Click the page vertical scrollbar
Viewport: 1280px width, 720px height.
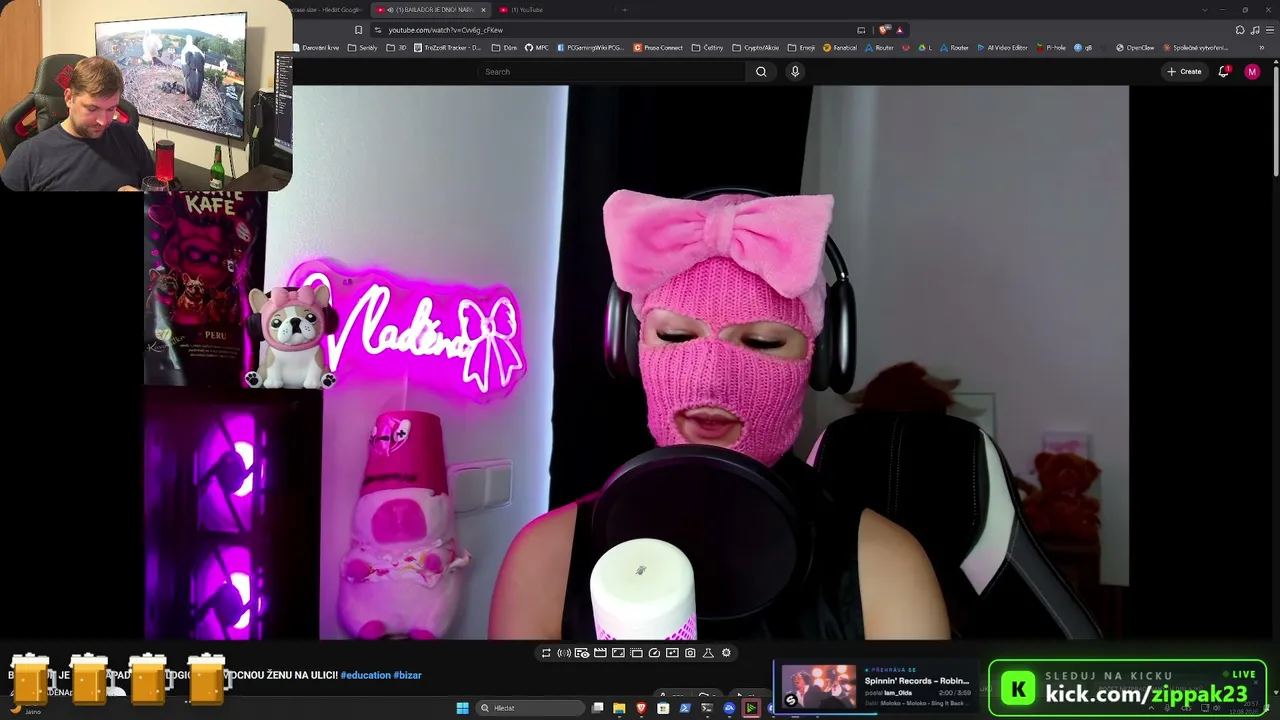[x=1276, y=120]
